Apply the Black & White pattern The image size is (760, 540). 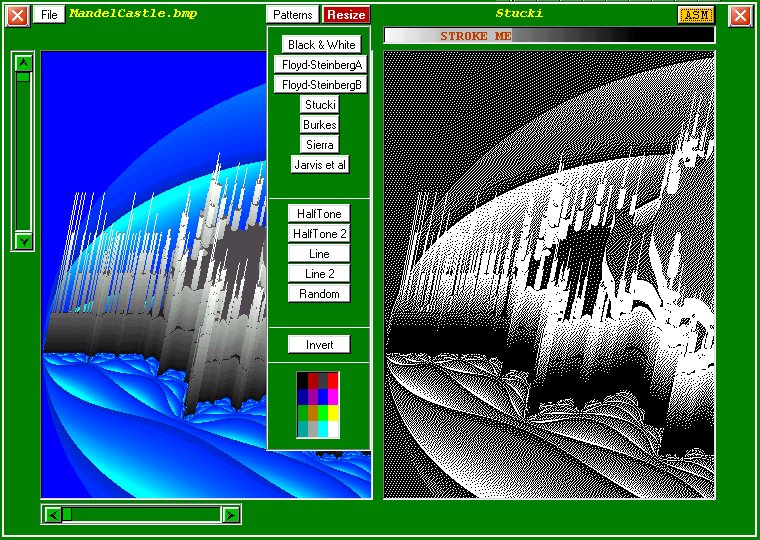point(322,45)
